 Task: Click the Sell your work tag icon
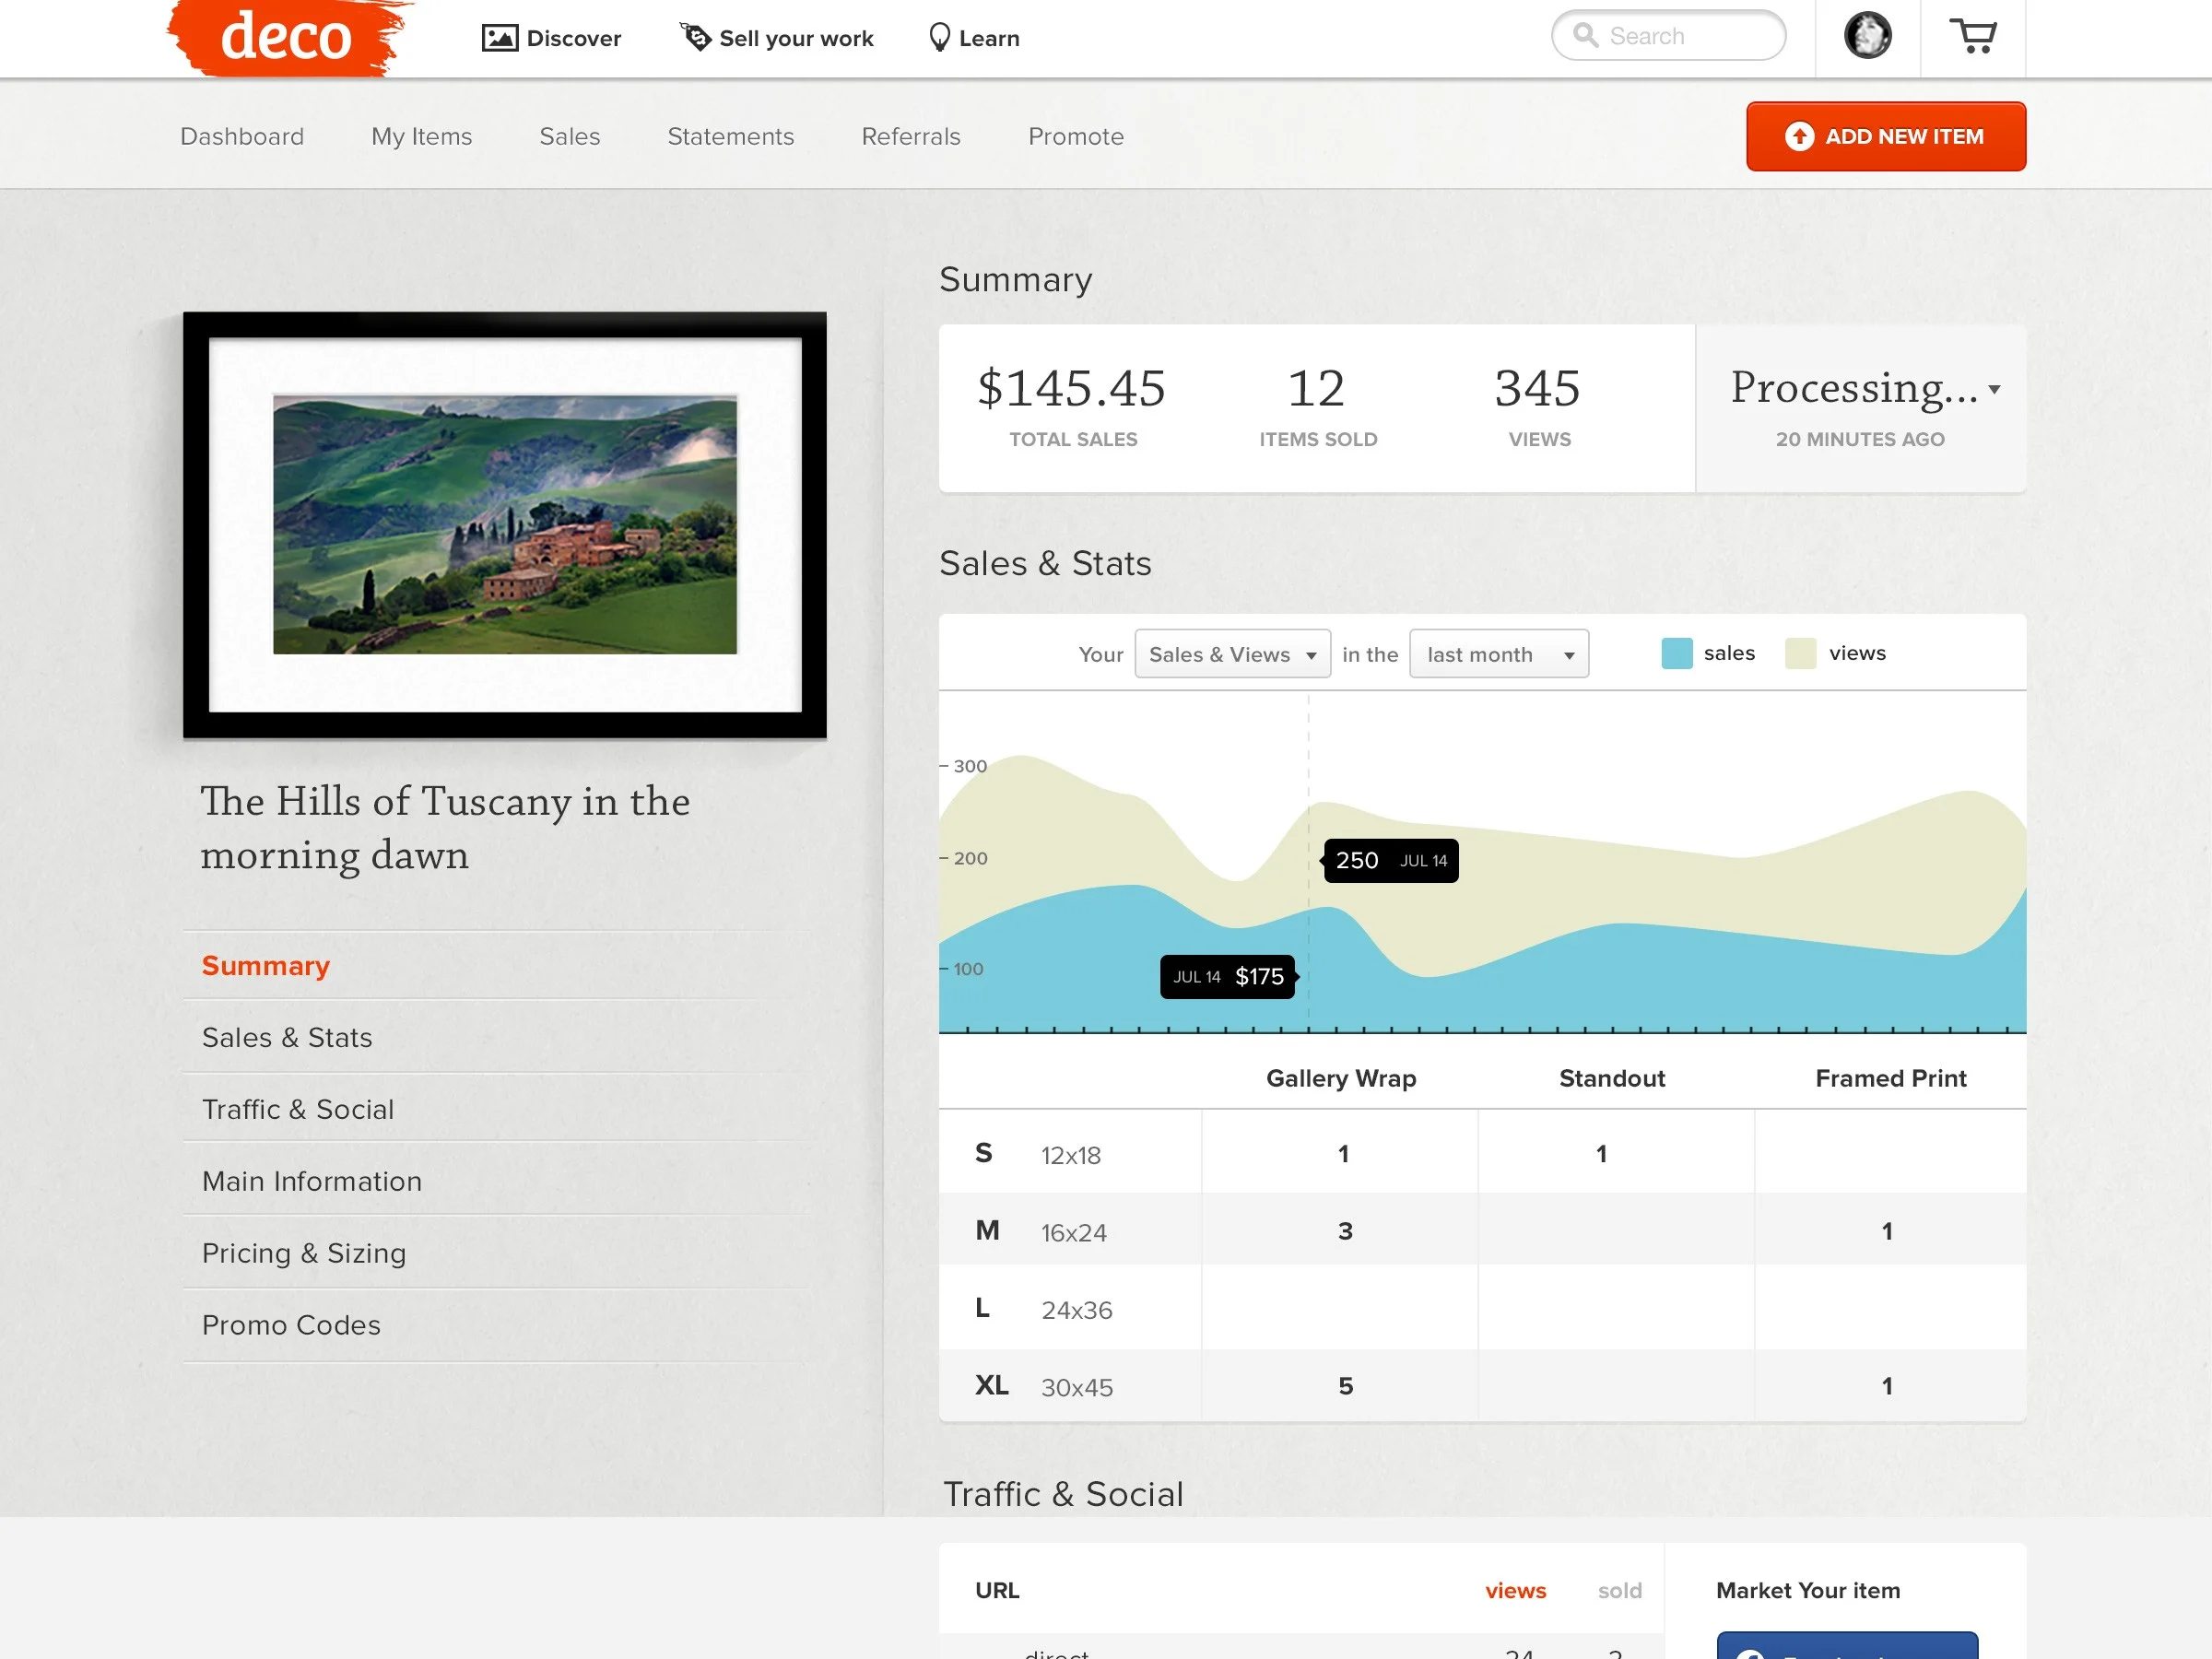pyautogui.click(x=696, y=36)
